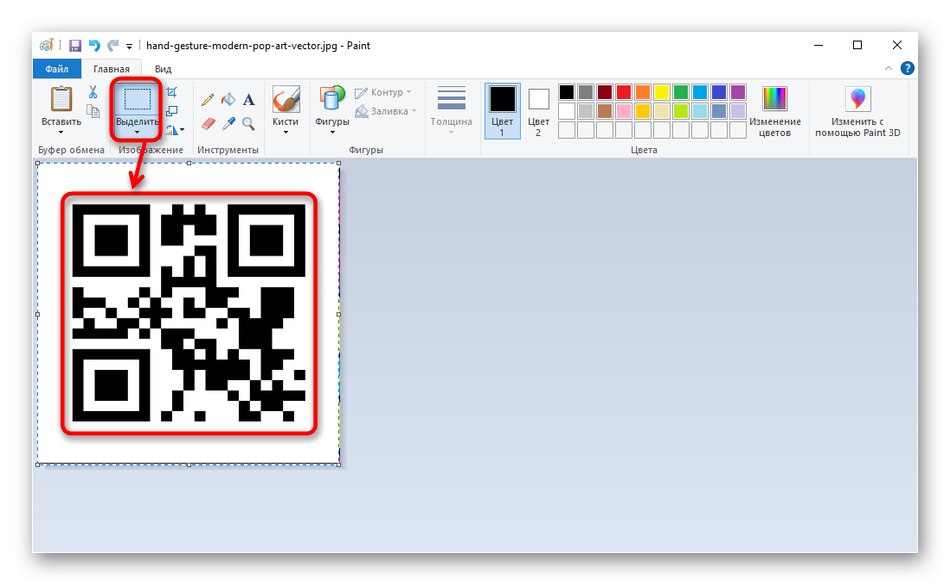Viewport: 950px width, 585px height.
Task: Expand the Вставить dropdown arrow
Action: [x=61, y=132]
